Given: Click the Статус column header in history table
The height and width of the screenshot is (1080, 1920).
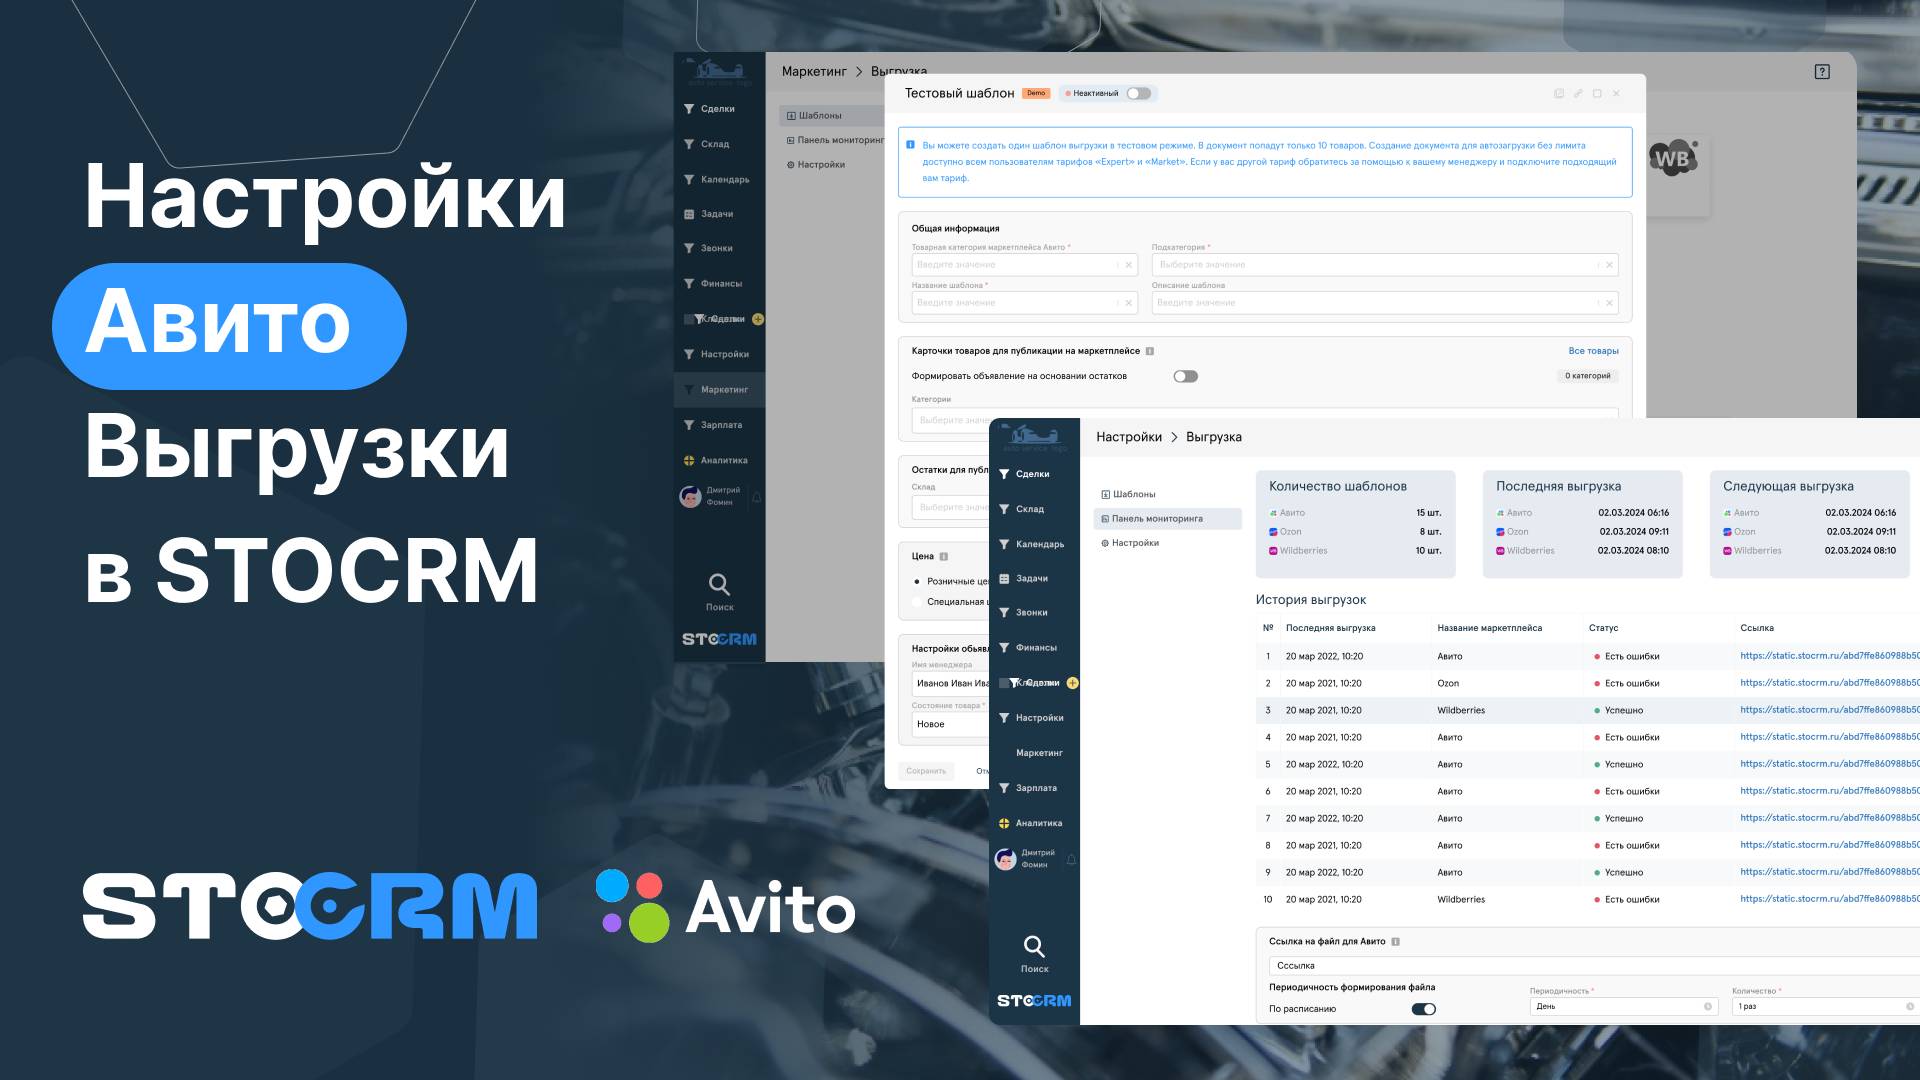Looking at the screenshot, I should tap(1603, 628).
